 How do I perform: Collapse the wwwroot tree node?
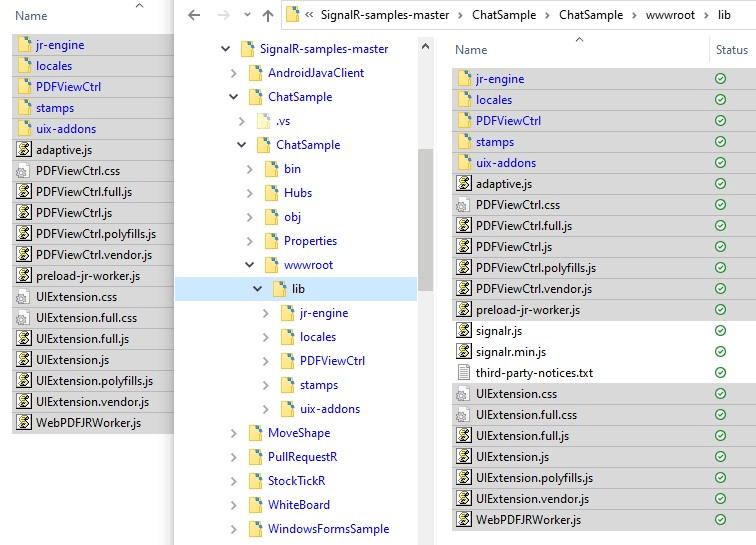coord(249,265)
